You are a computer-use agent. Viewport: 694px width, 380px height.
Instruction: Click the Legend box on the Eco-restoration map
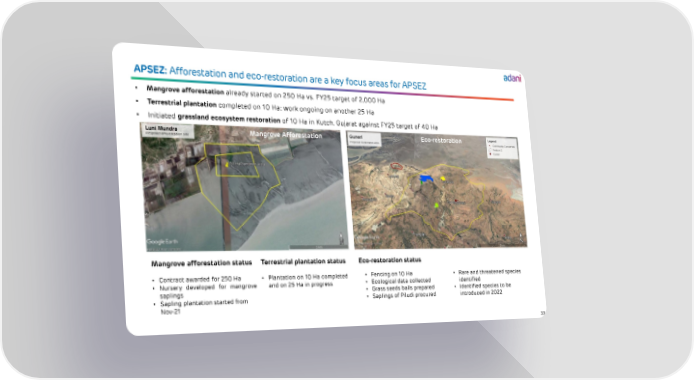501,148
